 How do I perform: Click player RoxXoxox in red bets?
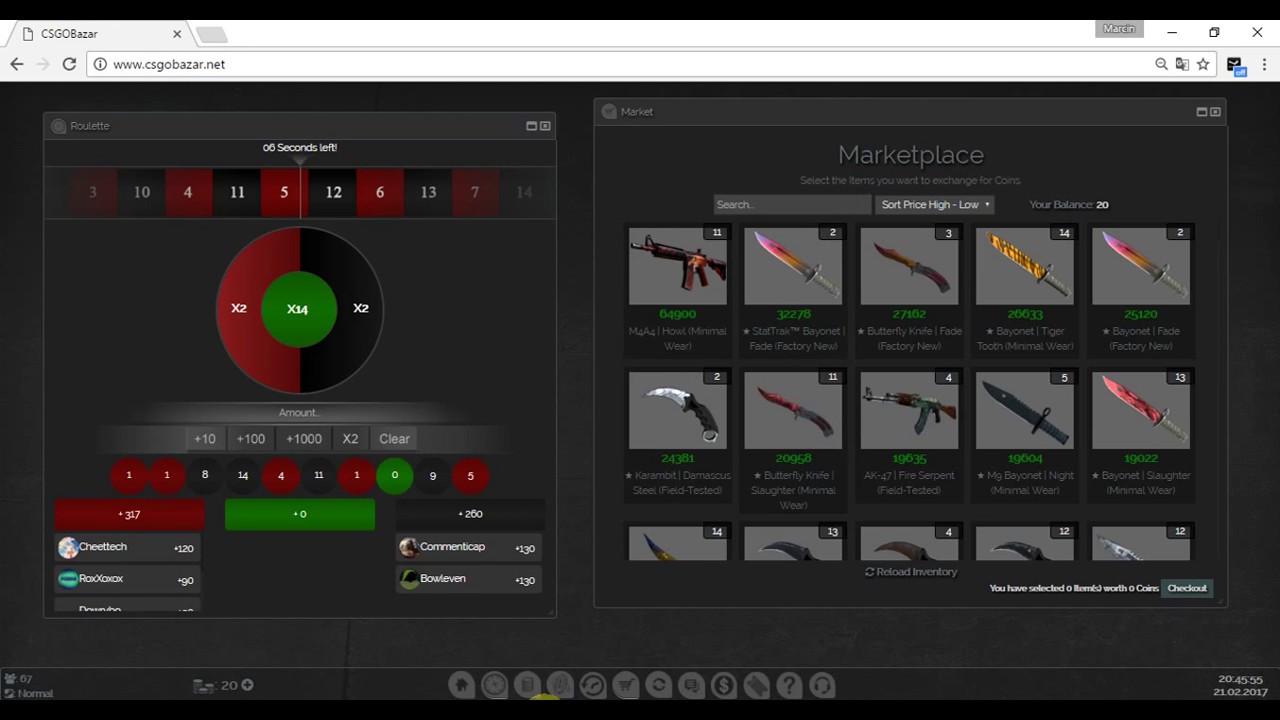[128, 579]
